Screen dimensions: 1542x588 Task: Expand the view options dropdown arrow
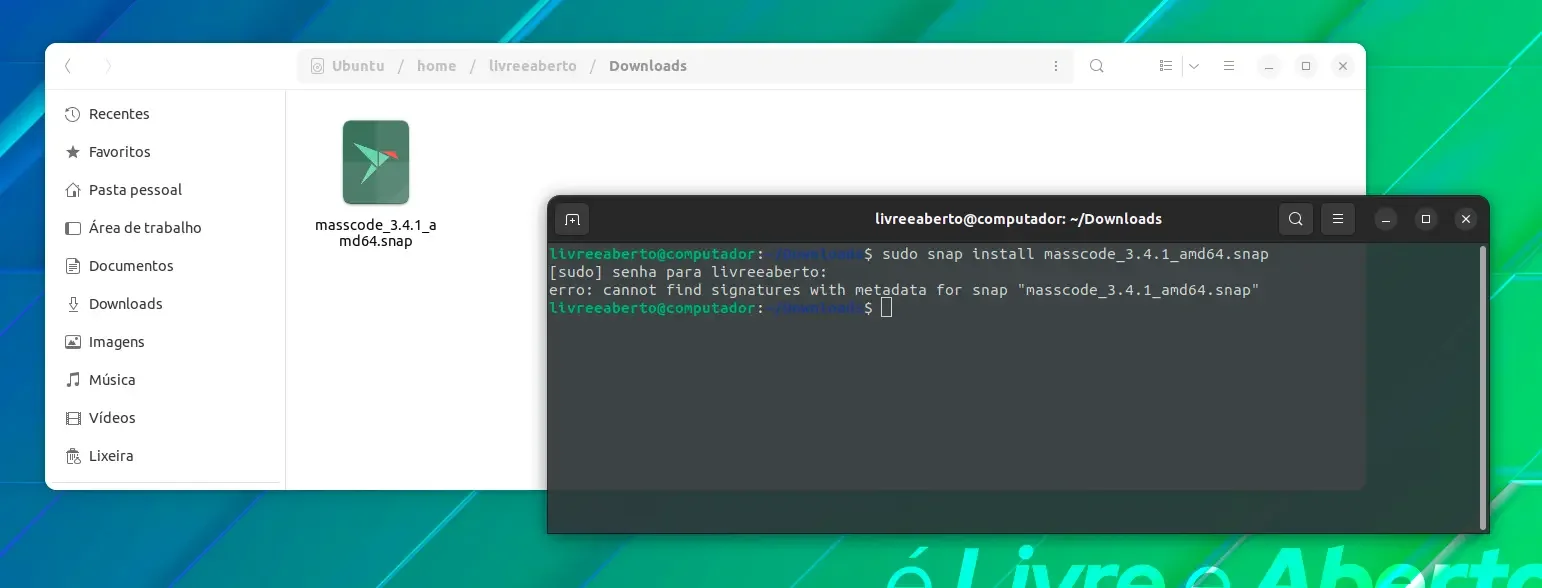(x=1194, y=66)
